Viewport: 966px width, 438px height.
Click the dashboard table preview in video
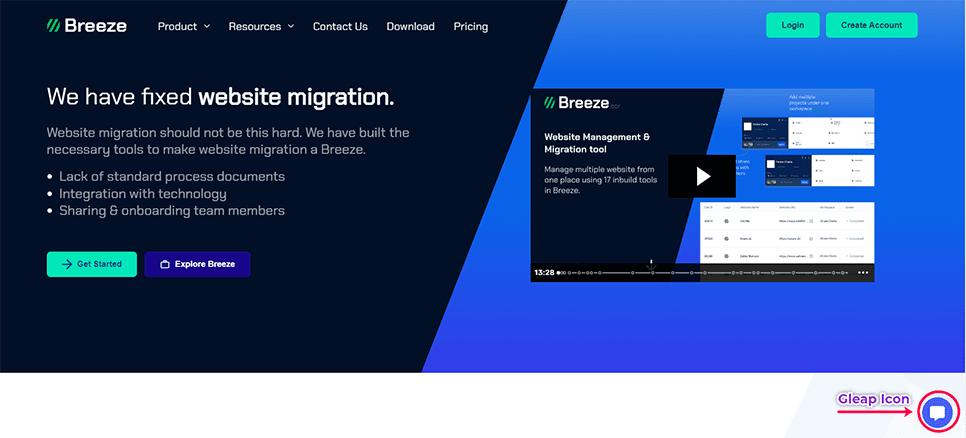click(789, 236)
